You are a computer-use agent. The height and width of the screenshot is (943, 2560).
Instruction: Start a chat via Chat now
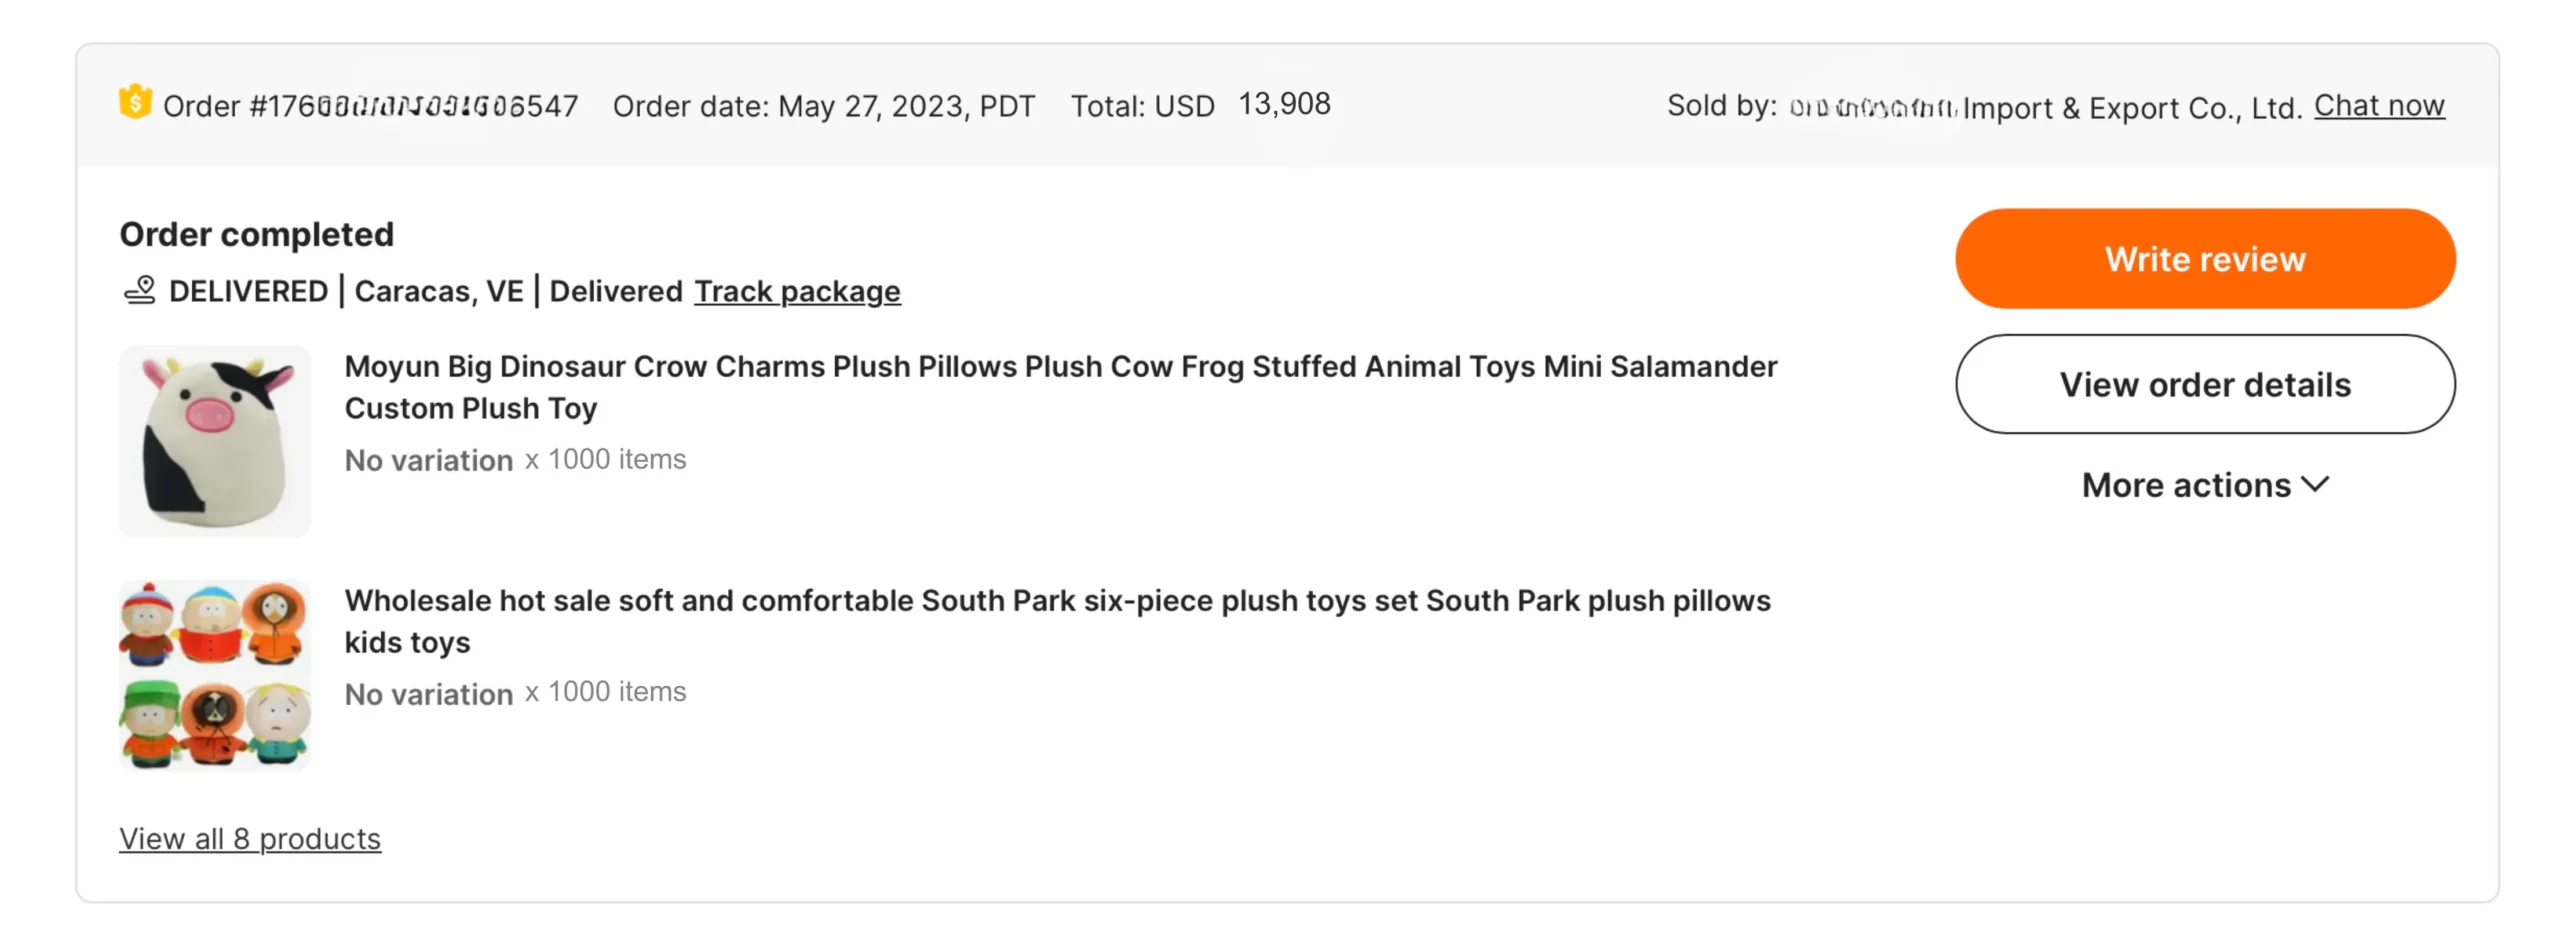click(2377, 105)
